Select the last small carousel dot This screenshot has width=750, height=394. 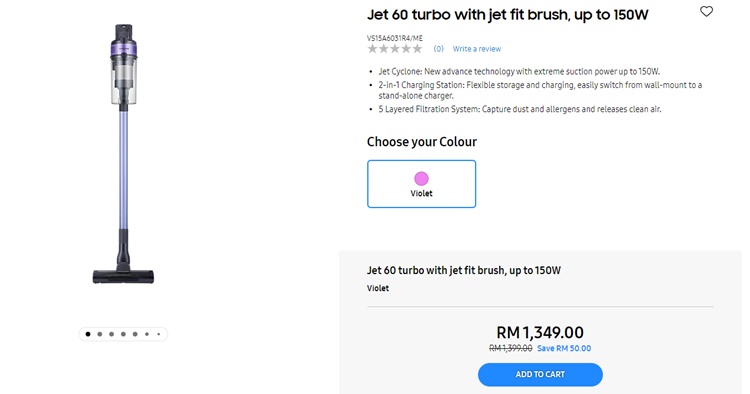158,334
